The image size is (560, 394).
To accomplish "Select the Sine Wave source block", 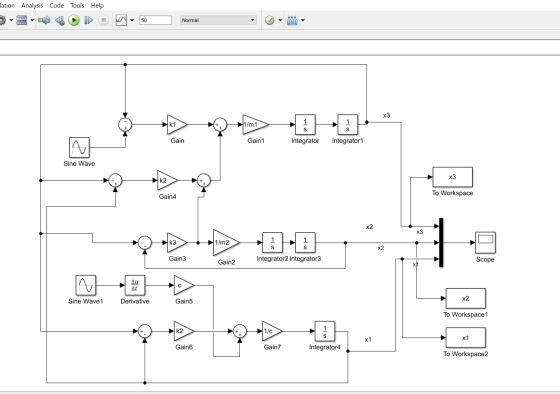I will [79, 147].
